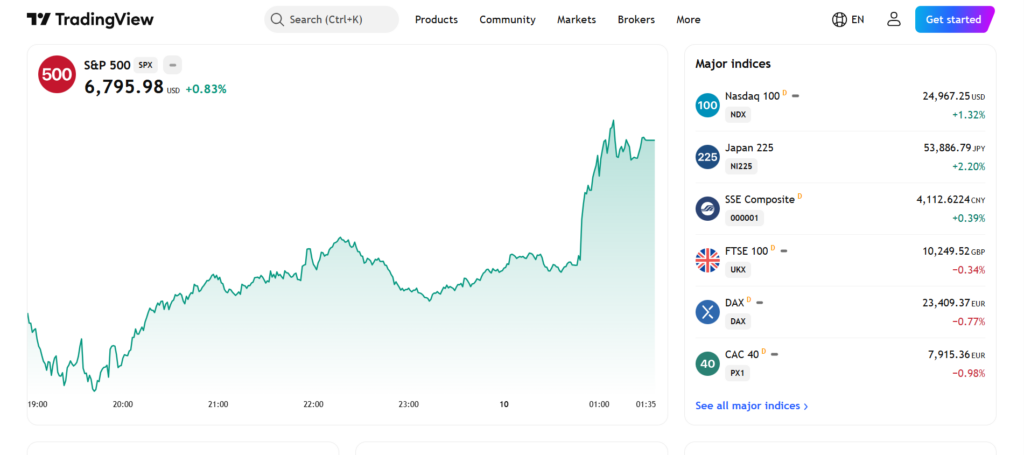
Task: Click the S&P 500 red logo
Action: point(57,74)
